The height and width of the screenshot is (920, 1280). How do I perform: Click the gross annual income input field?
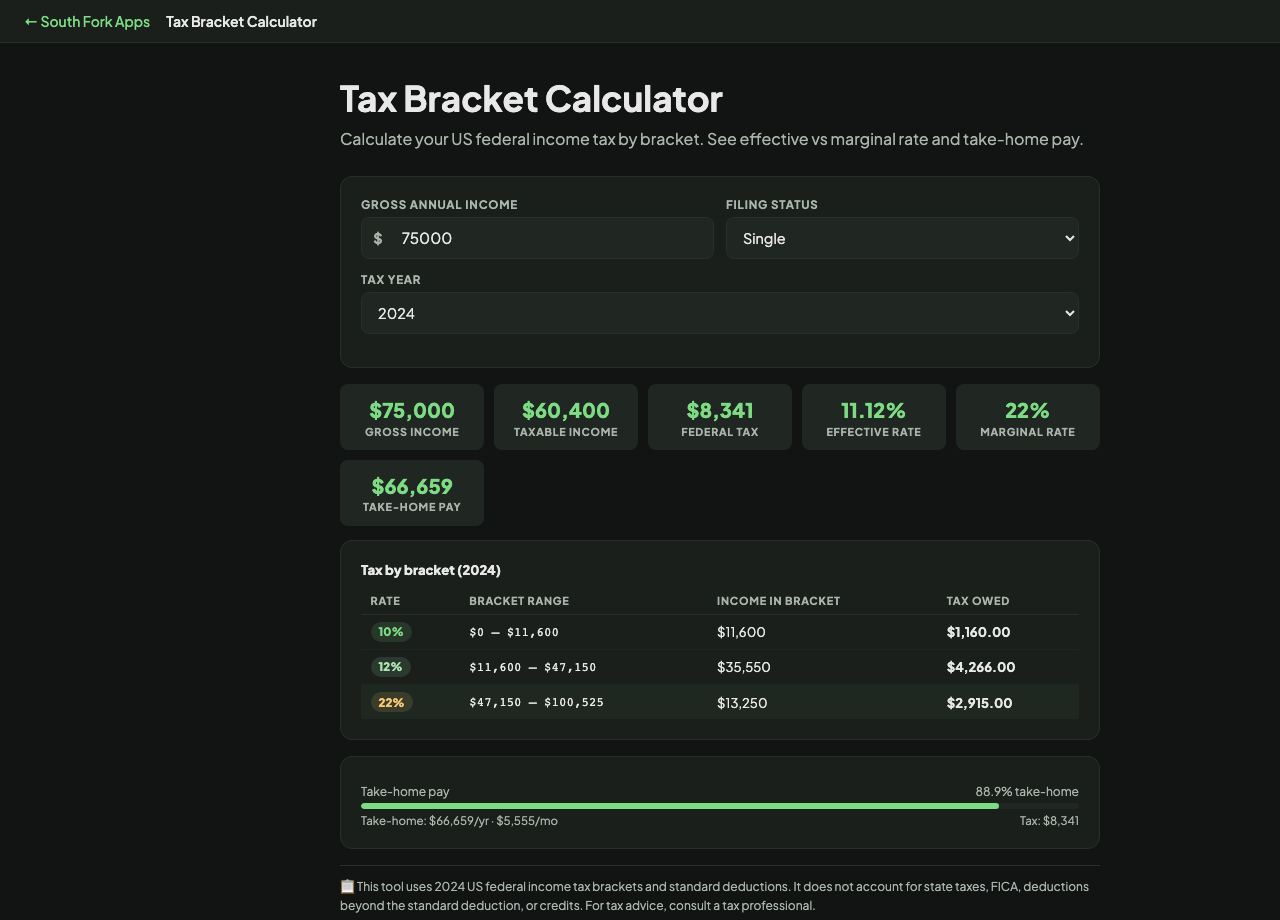537,238
